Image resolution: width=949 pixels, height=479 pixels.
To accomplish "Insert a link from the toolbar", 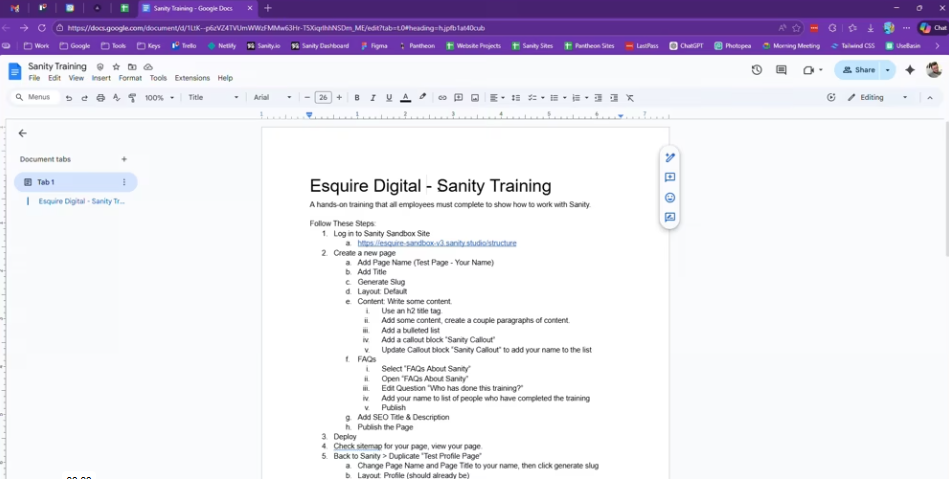I will pyautogui.click(x=442, y=97).
